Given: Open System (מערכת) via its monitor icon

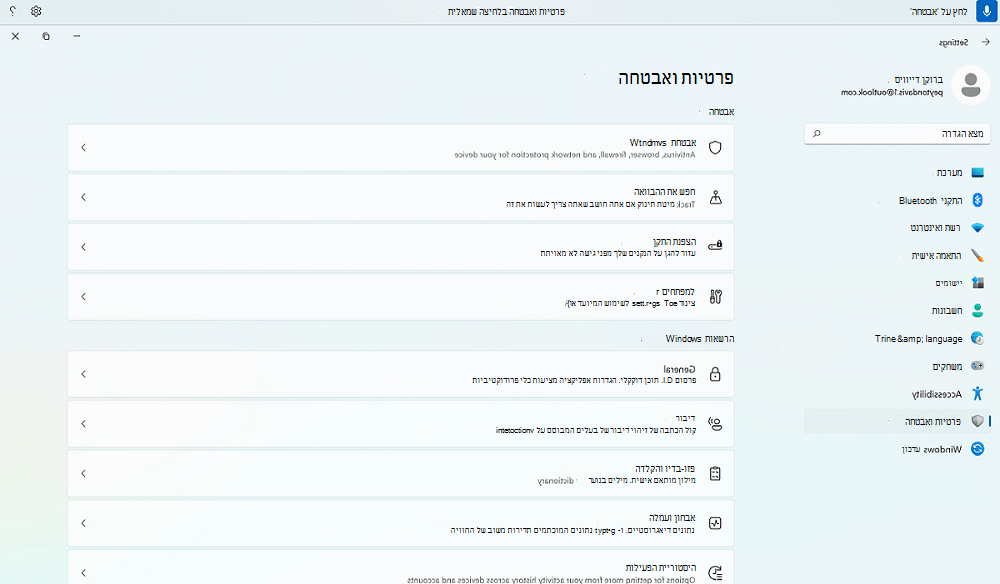Looking at the screenshot, I should pos(978,173).
